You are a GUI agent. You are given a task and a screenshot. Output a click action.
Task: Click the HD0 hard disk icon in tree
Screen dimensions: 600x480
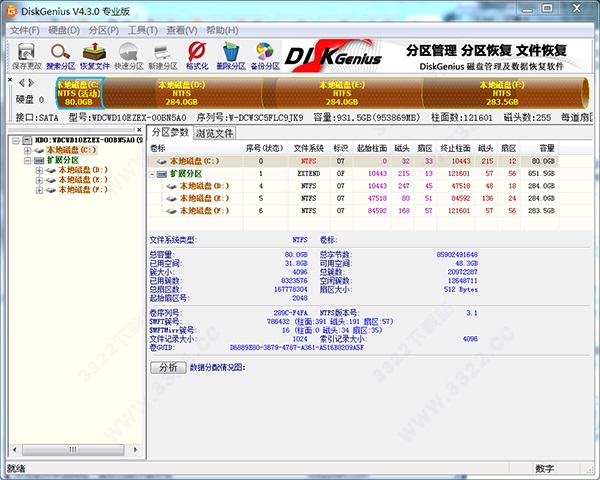click(x=27, y=140)
